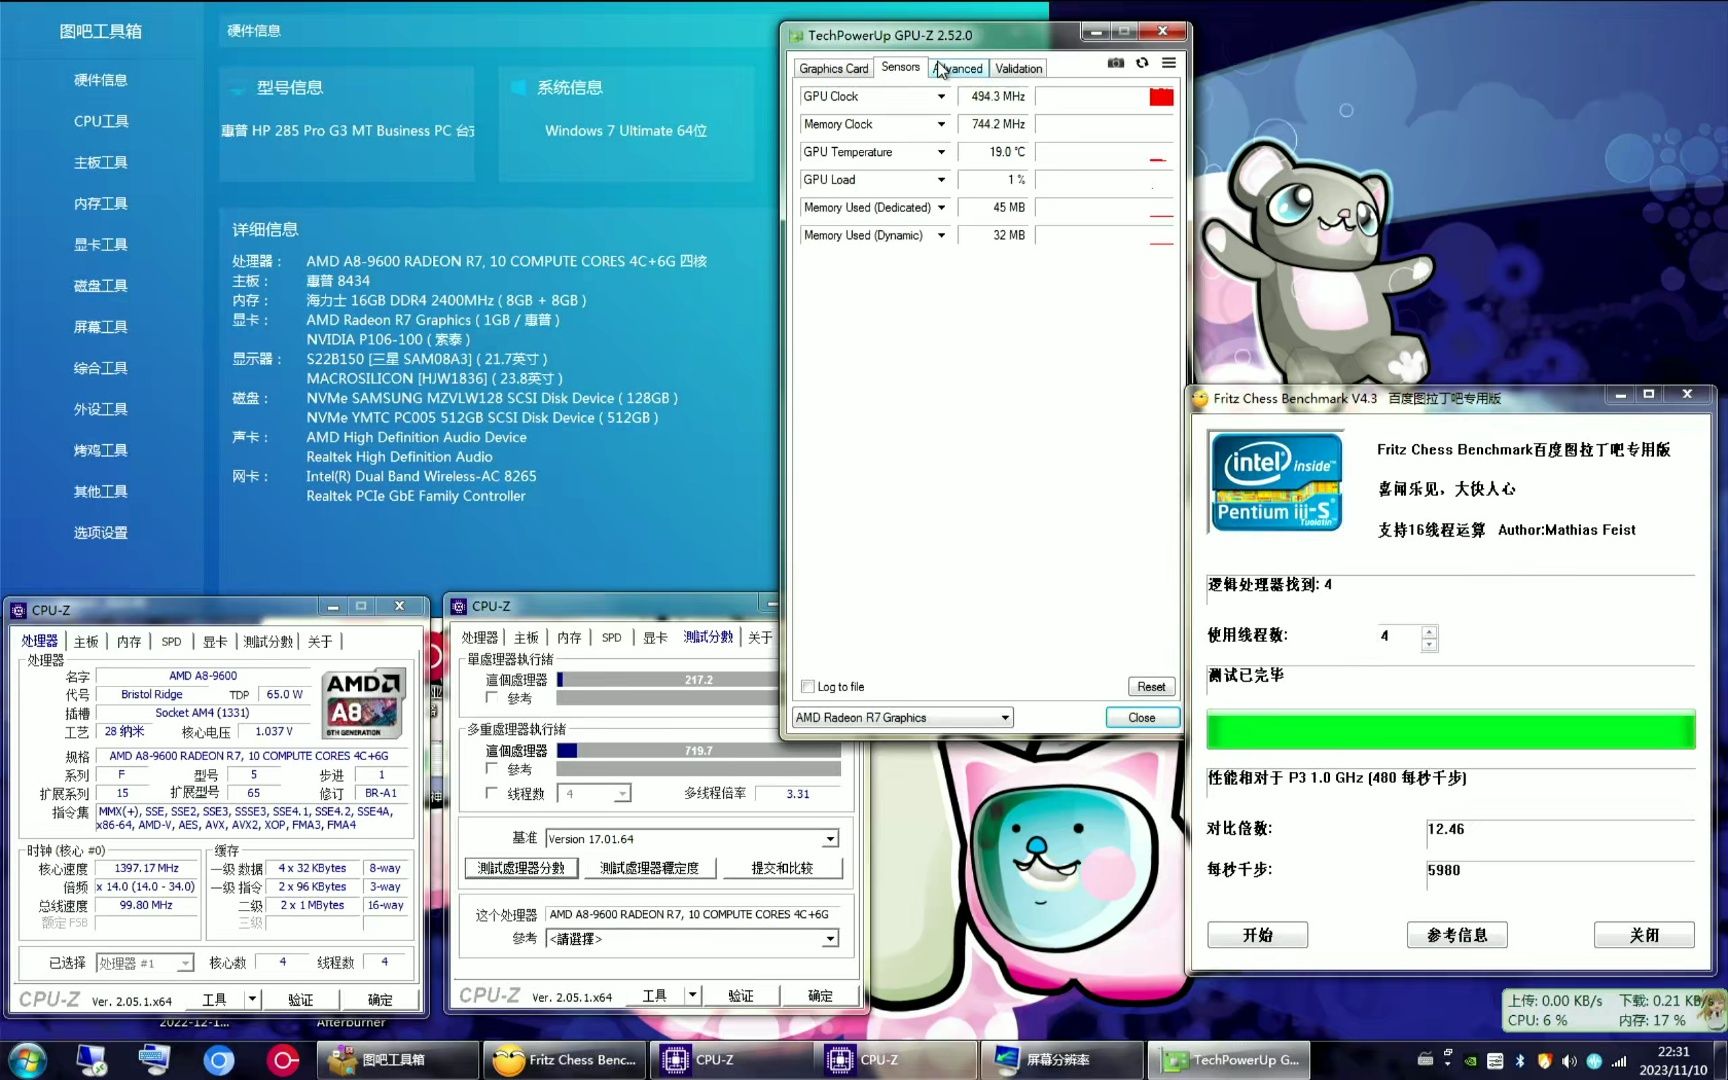Open the Graphics Card tab in GPU-Z

[x=834, y=68]
